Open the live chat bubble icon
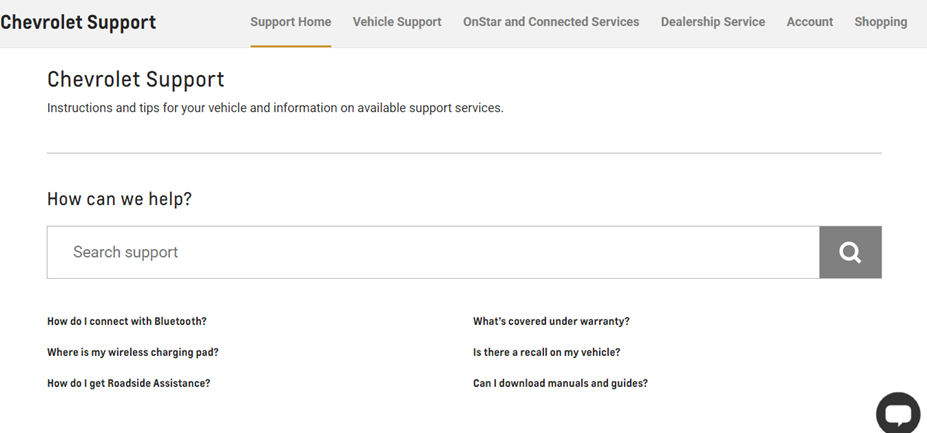Viewport: 927px width, 433px height. click(x=897, y=414)
